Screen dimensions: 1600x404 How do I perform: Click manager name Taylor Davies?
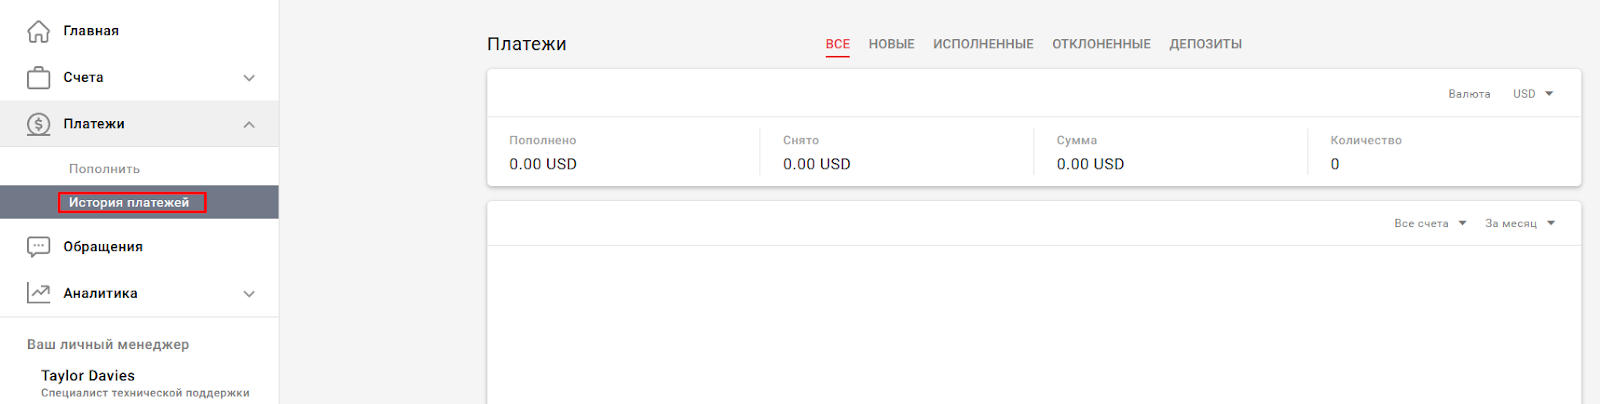(88, 375)
